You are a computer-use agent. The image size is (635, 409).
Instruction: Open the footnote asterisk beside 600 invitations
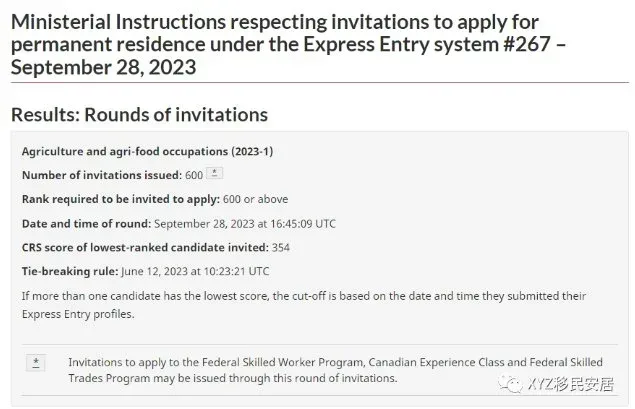pos(214,173)
